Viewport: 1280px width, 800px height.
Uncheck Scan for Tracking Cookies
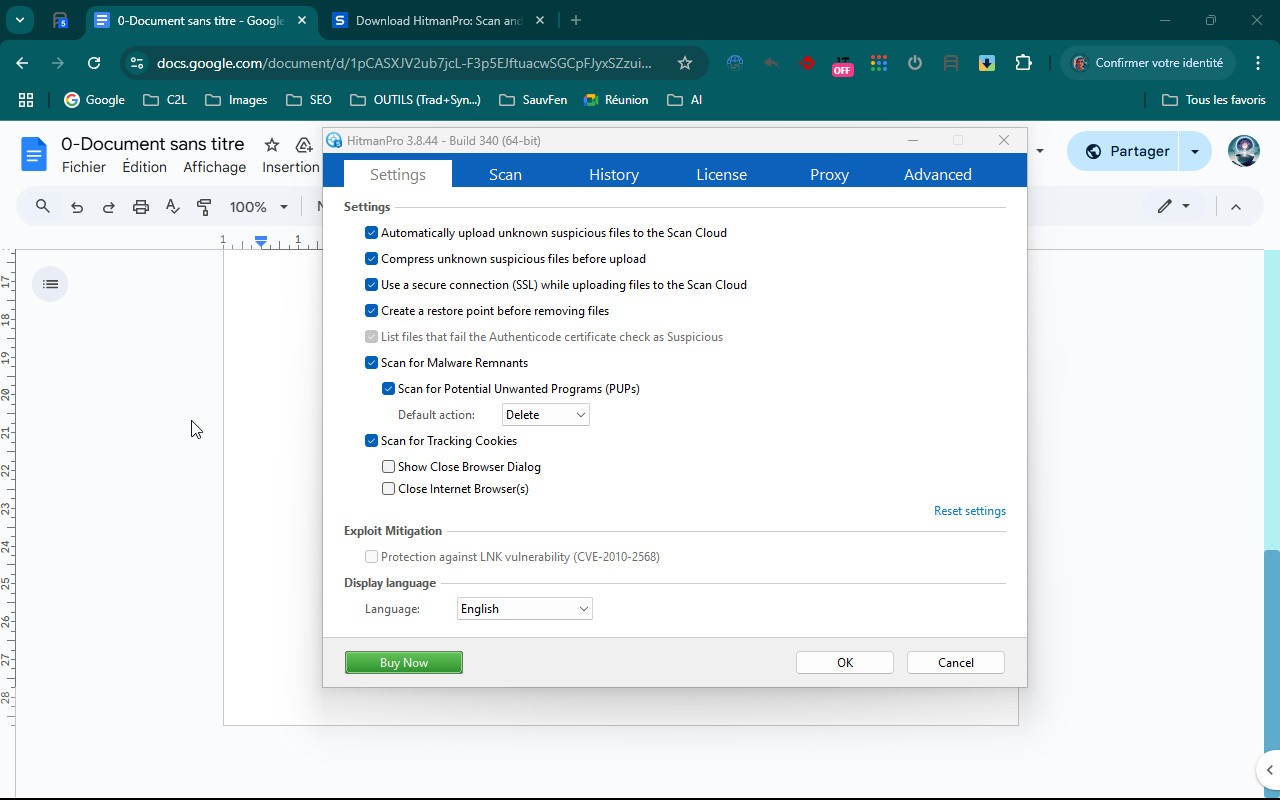[372, 441]
